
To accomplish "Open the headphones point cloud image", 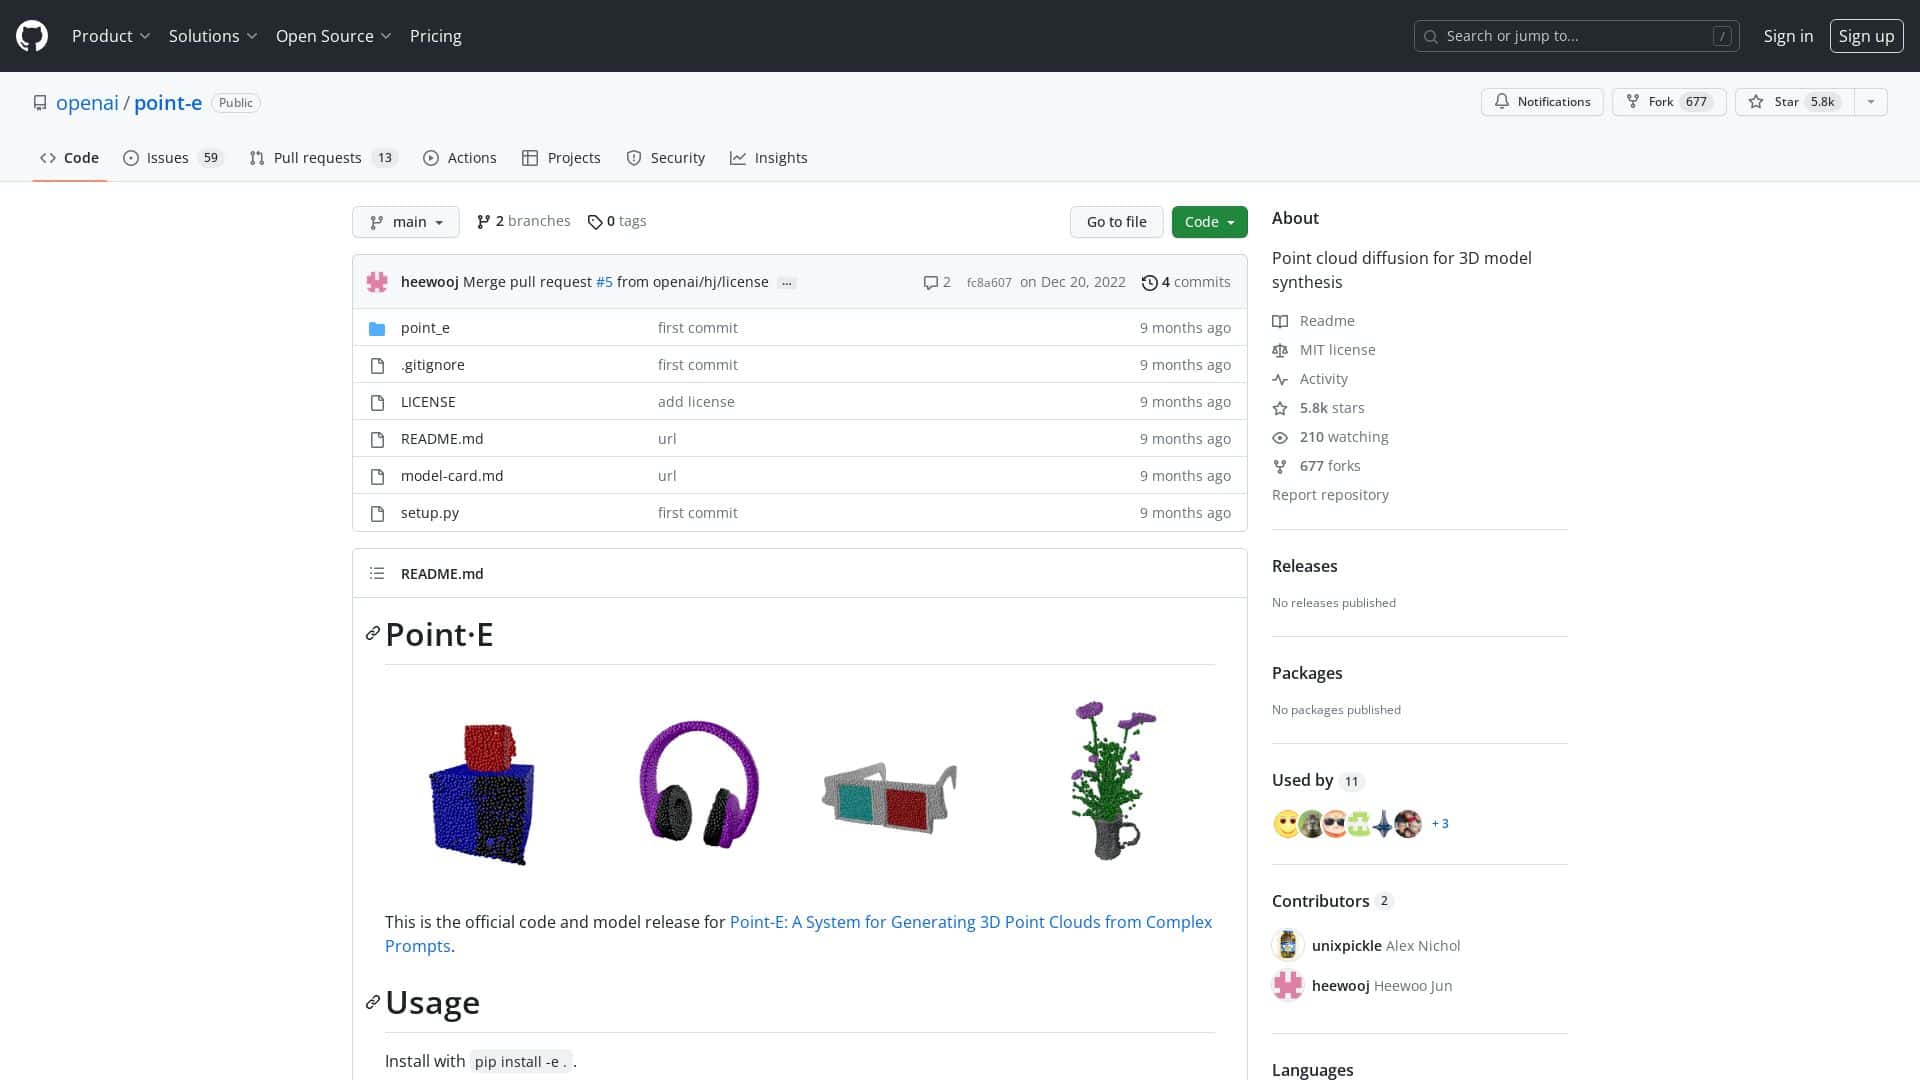I will click(x=698, y=784).
